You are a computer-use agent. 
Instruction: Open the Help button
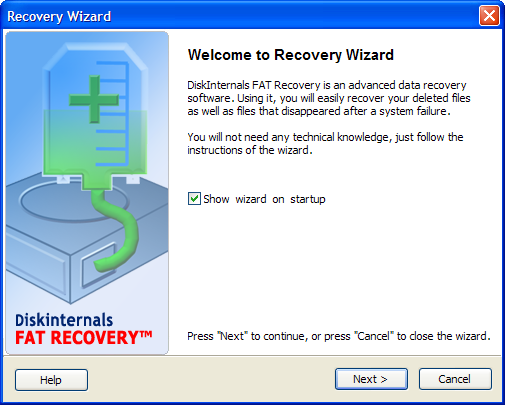[51, 380]
